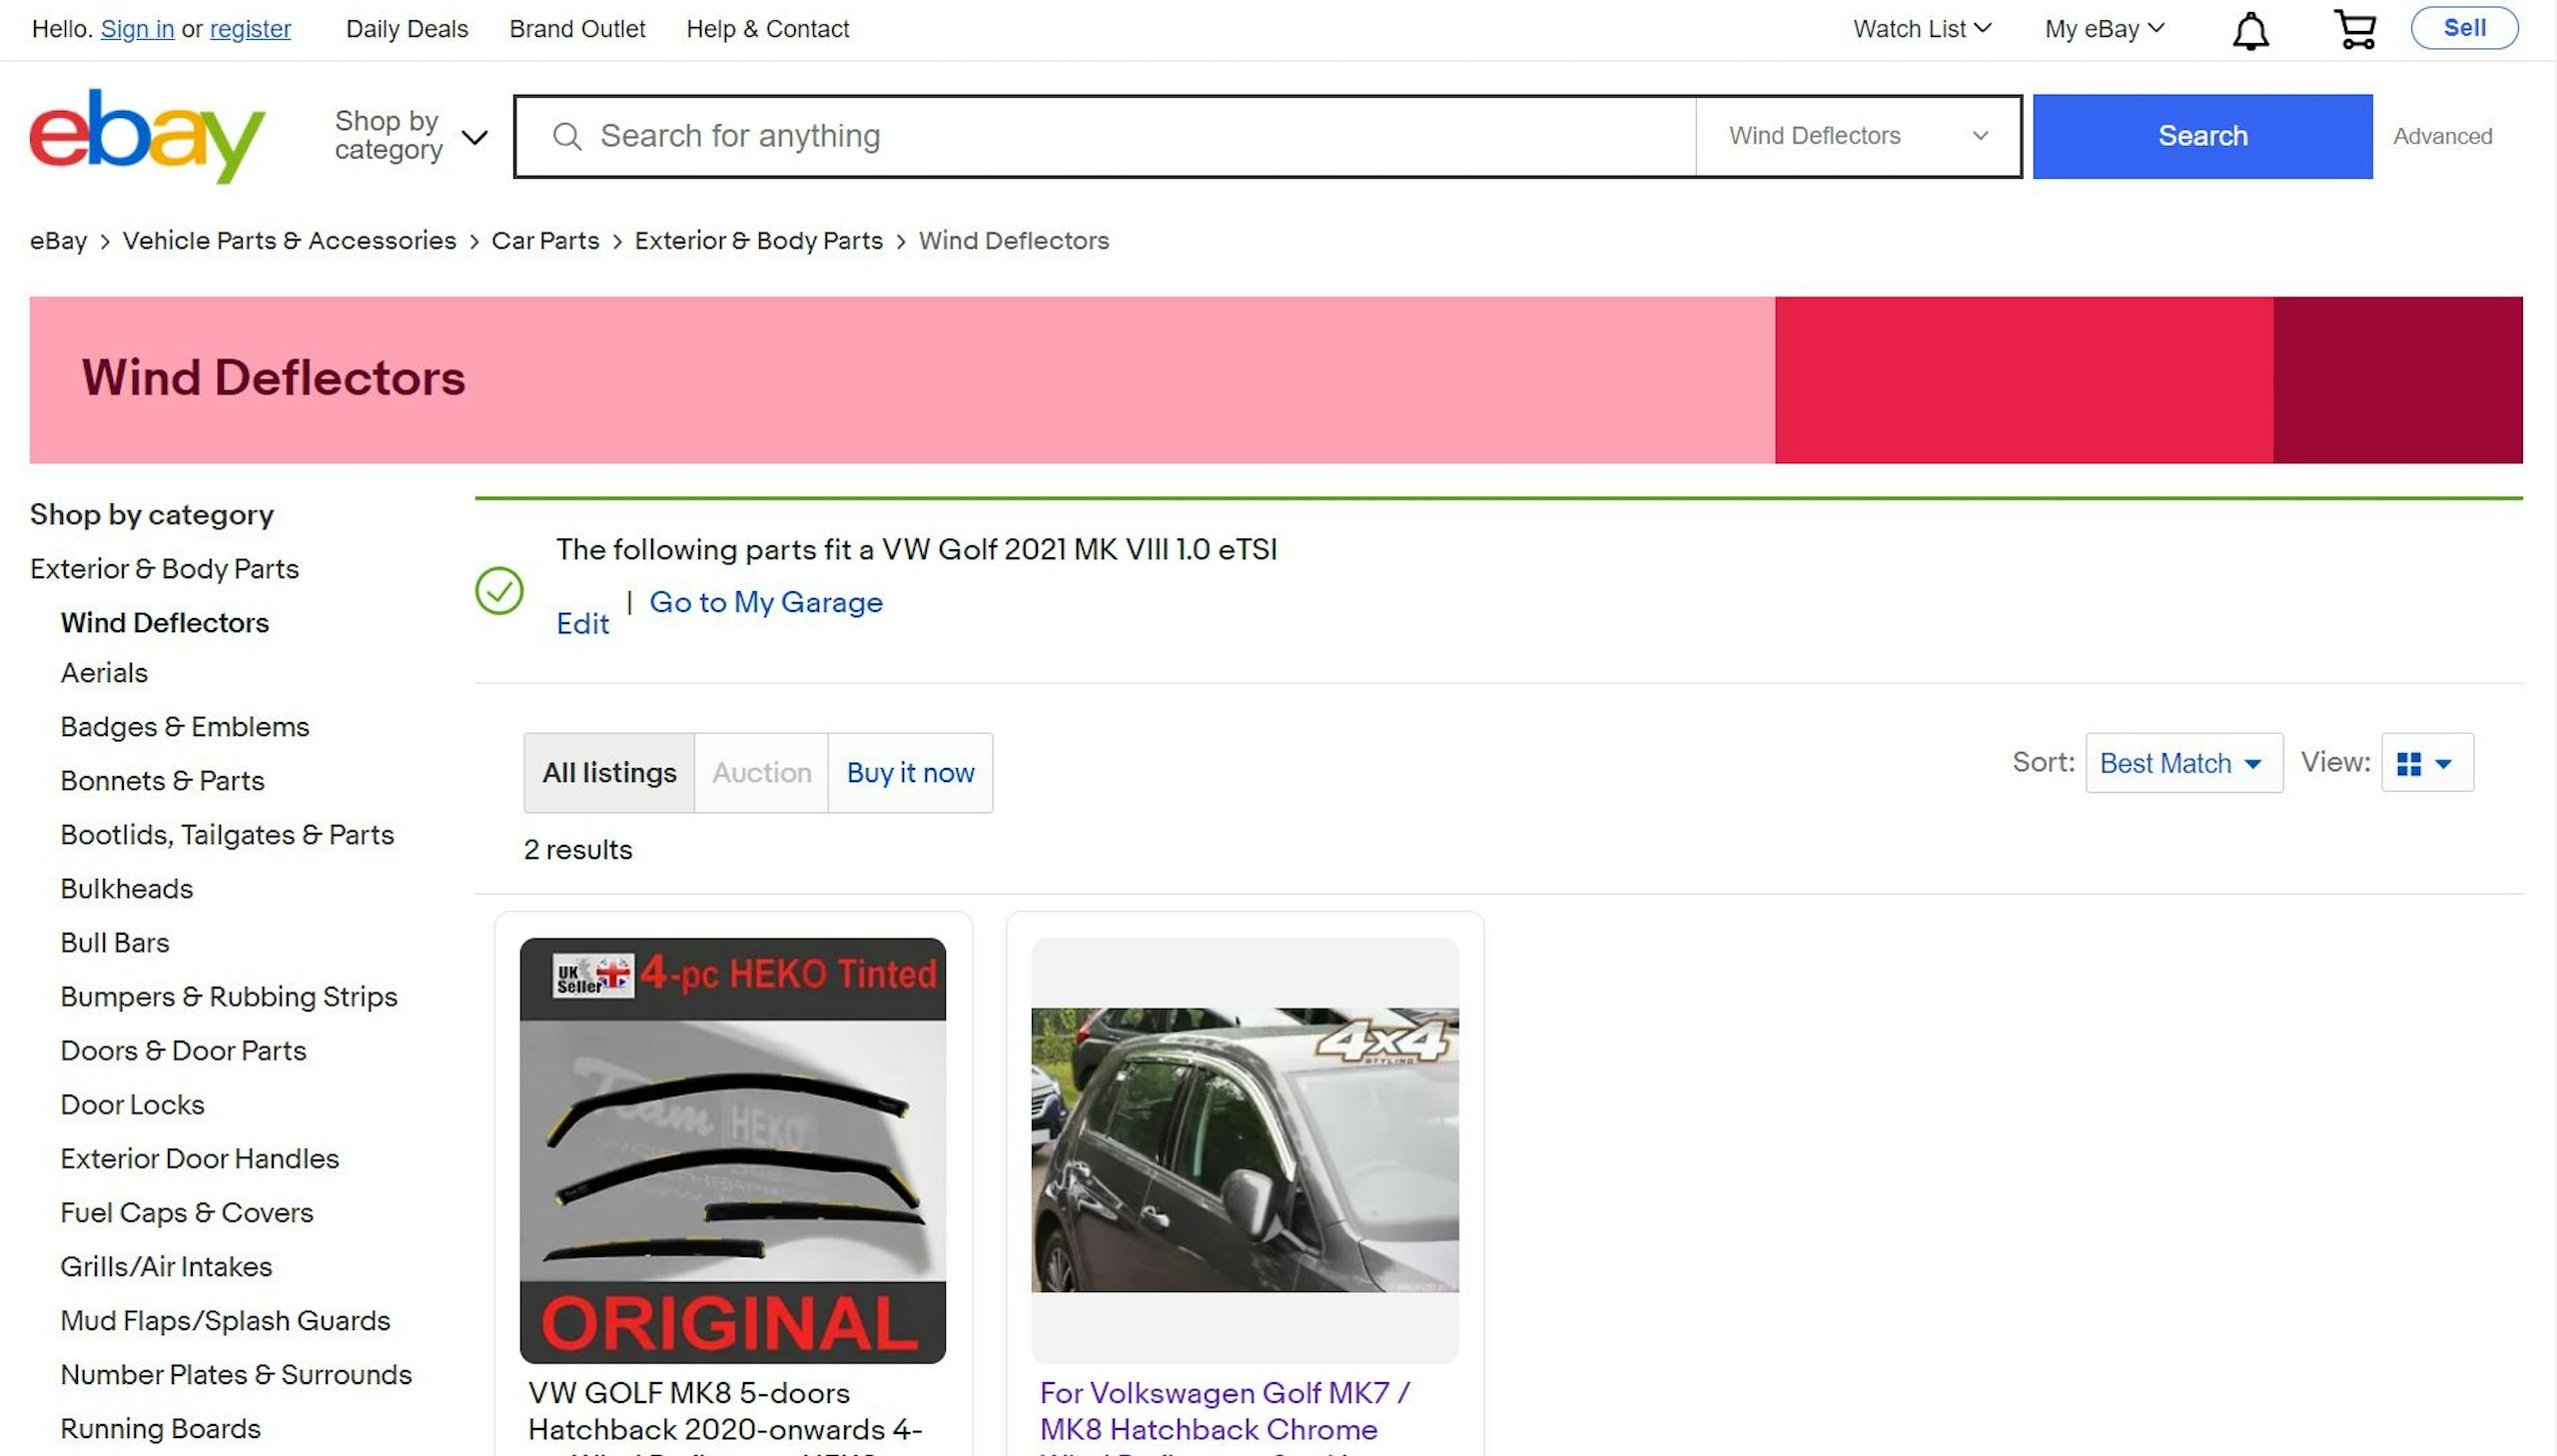Image resolution: width=2557 pixels, height=1456 pixels.
Task: Open the VW GOLF MK8 5-doors listing title
Action: point(725,1418)
